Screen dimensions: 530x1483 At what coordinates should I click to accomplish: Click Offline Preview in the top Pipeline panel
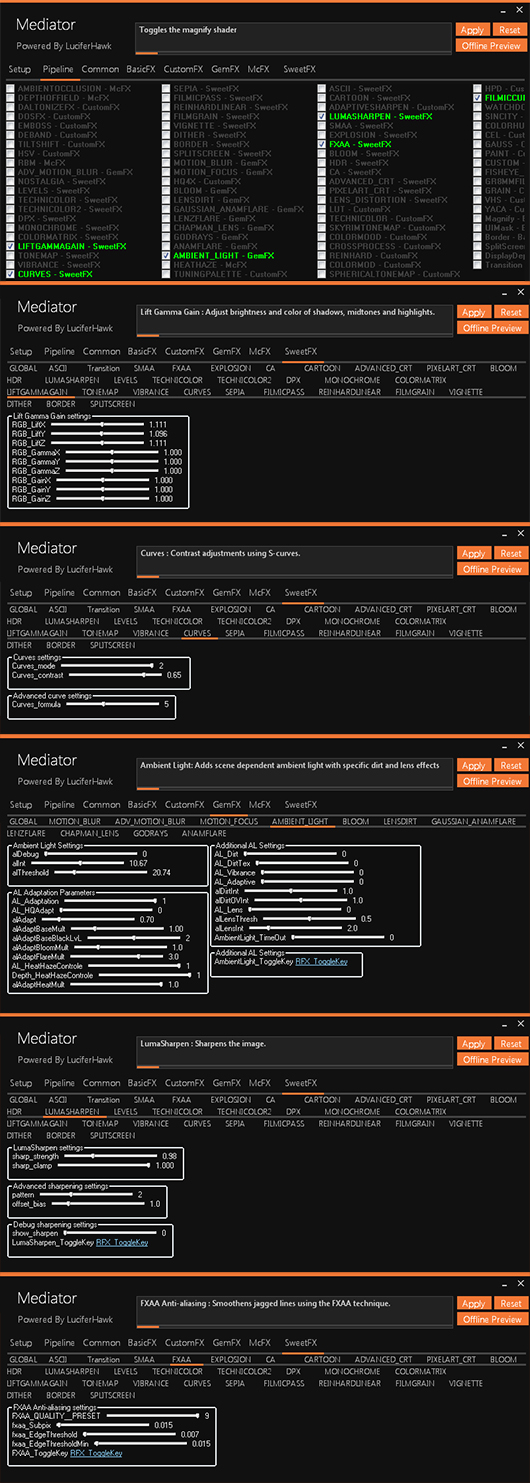click(491, 46)
